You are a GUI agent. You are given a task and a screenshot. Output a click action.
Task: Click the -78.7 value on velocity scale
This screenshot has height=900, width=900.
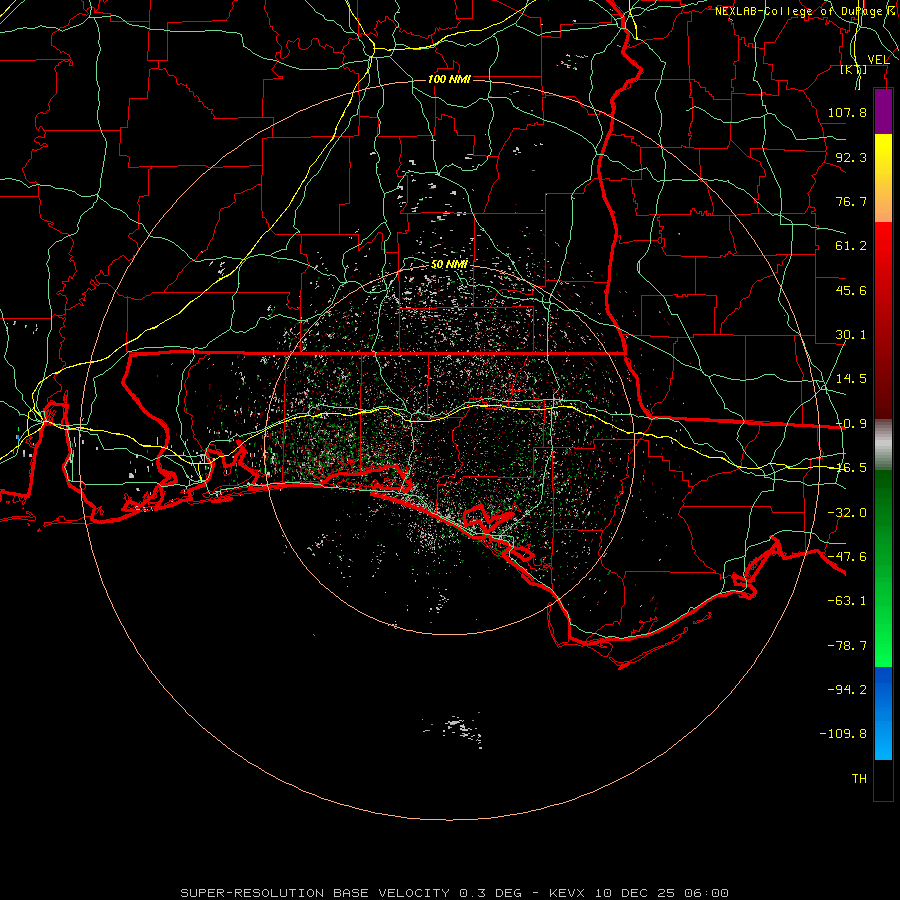click(847, 646)
